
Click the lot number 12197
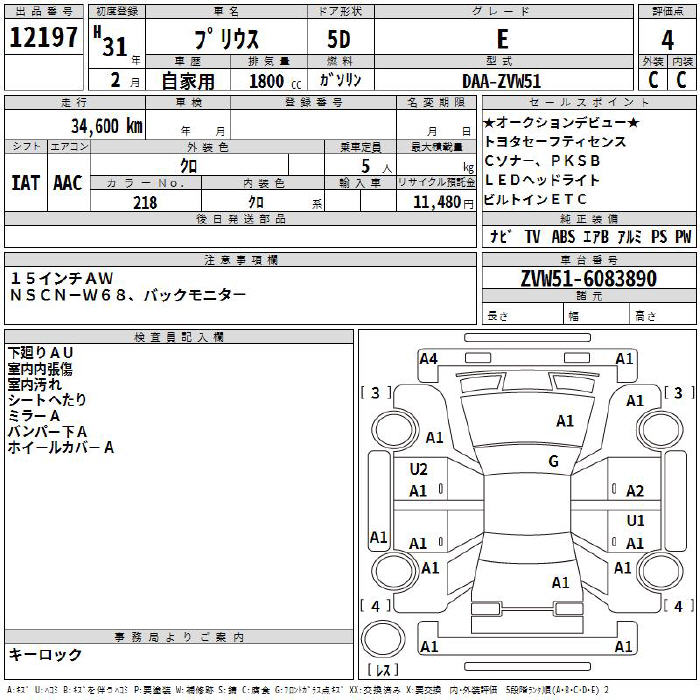click(44, 40)
